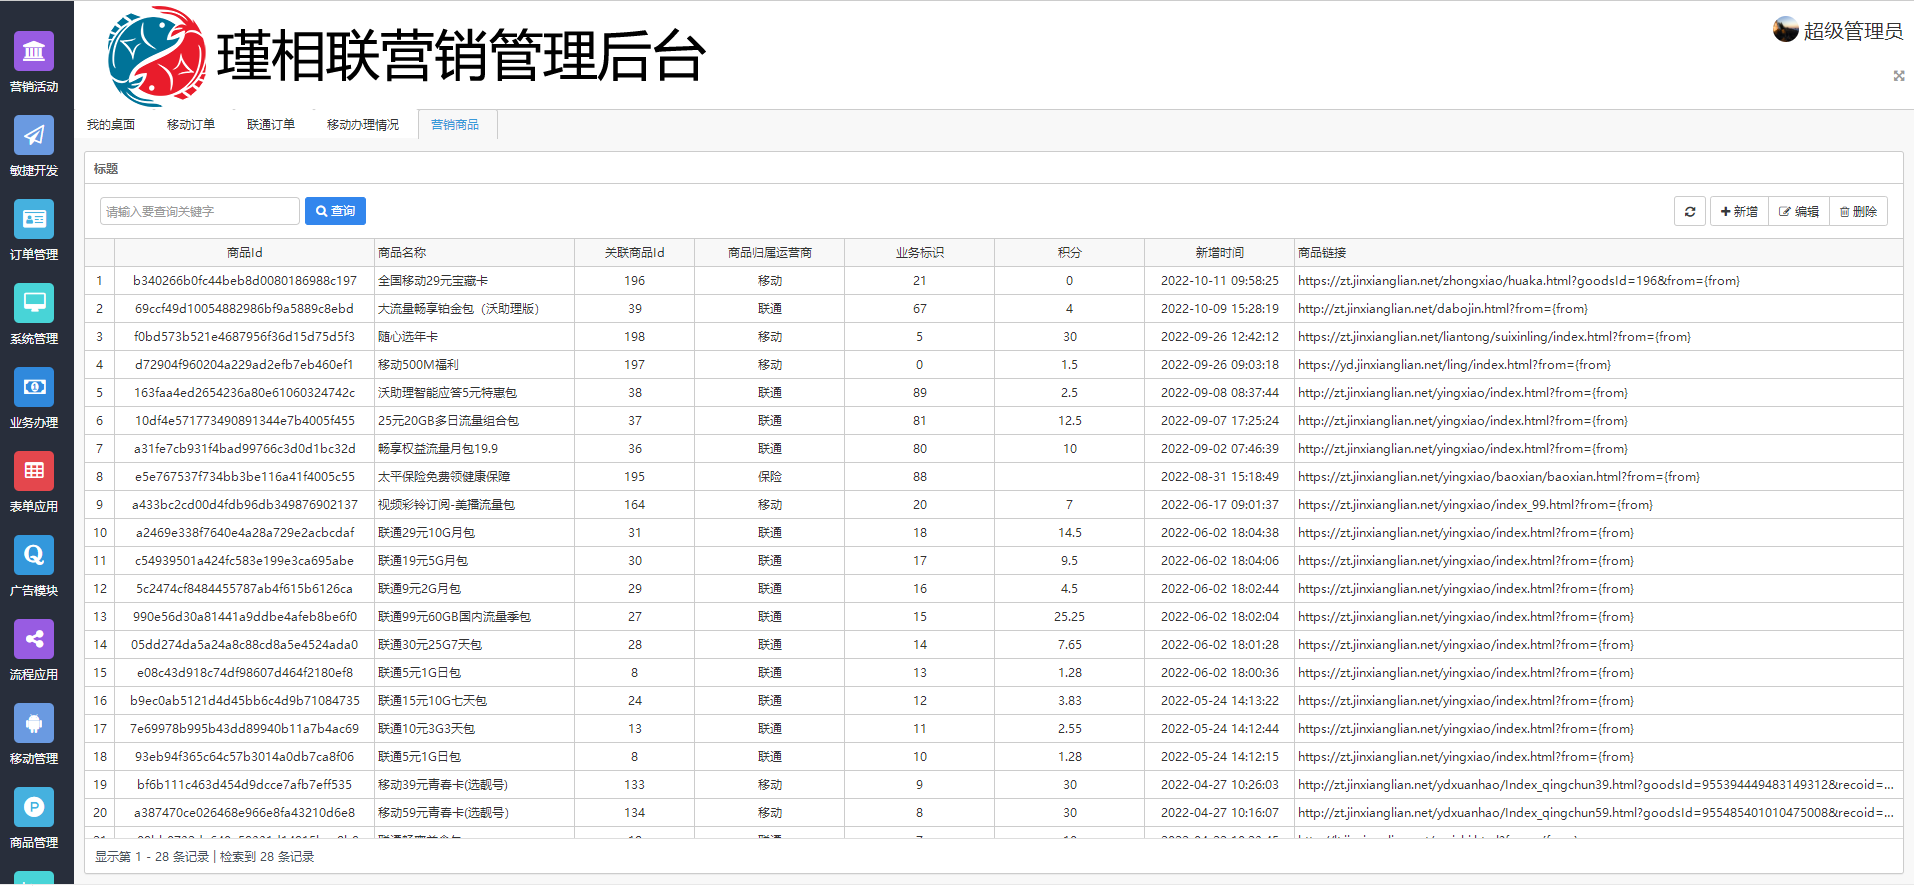Click the huaka.html product link in row 1
Viewport: 1914px width, 886px height.
coord(1519,281)
